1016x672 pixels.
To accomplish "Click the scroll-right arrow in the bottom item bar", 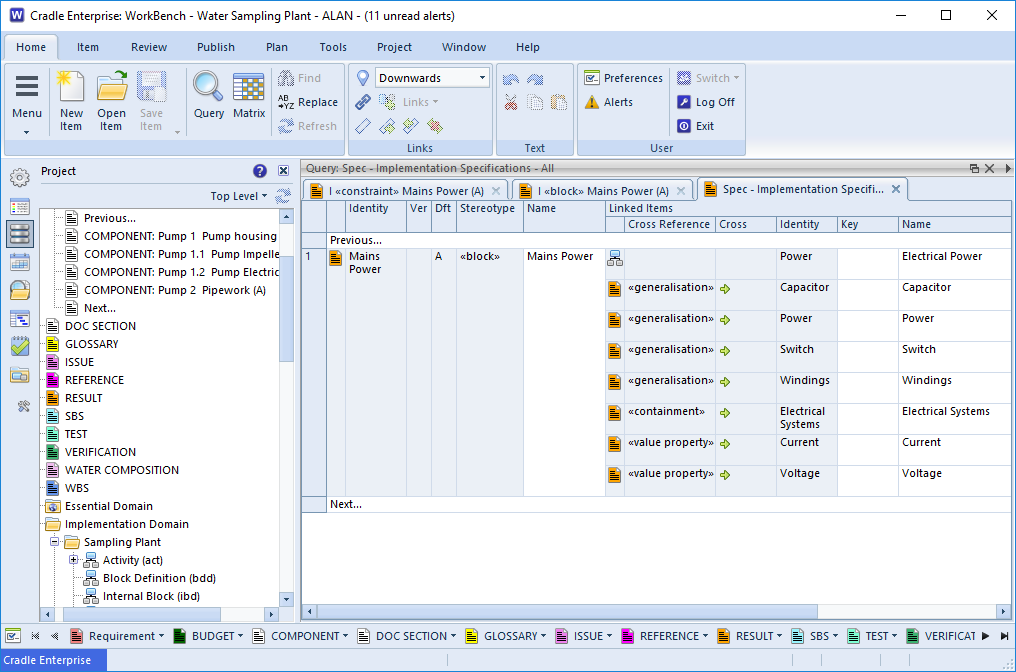I will point(986,636).
